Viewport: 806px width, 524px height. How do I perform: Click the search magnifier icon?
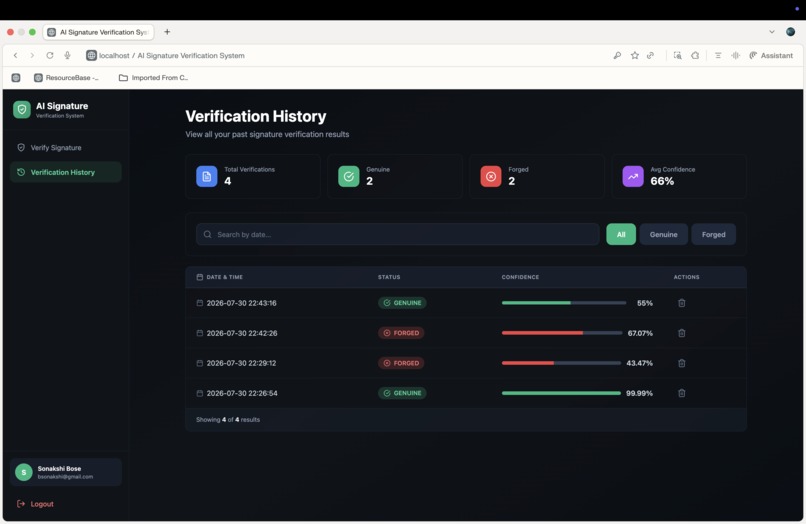(x=208, y=234)
